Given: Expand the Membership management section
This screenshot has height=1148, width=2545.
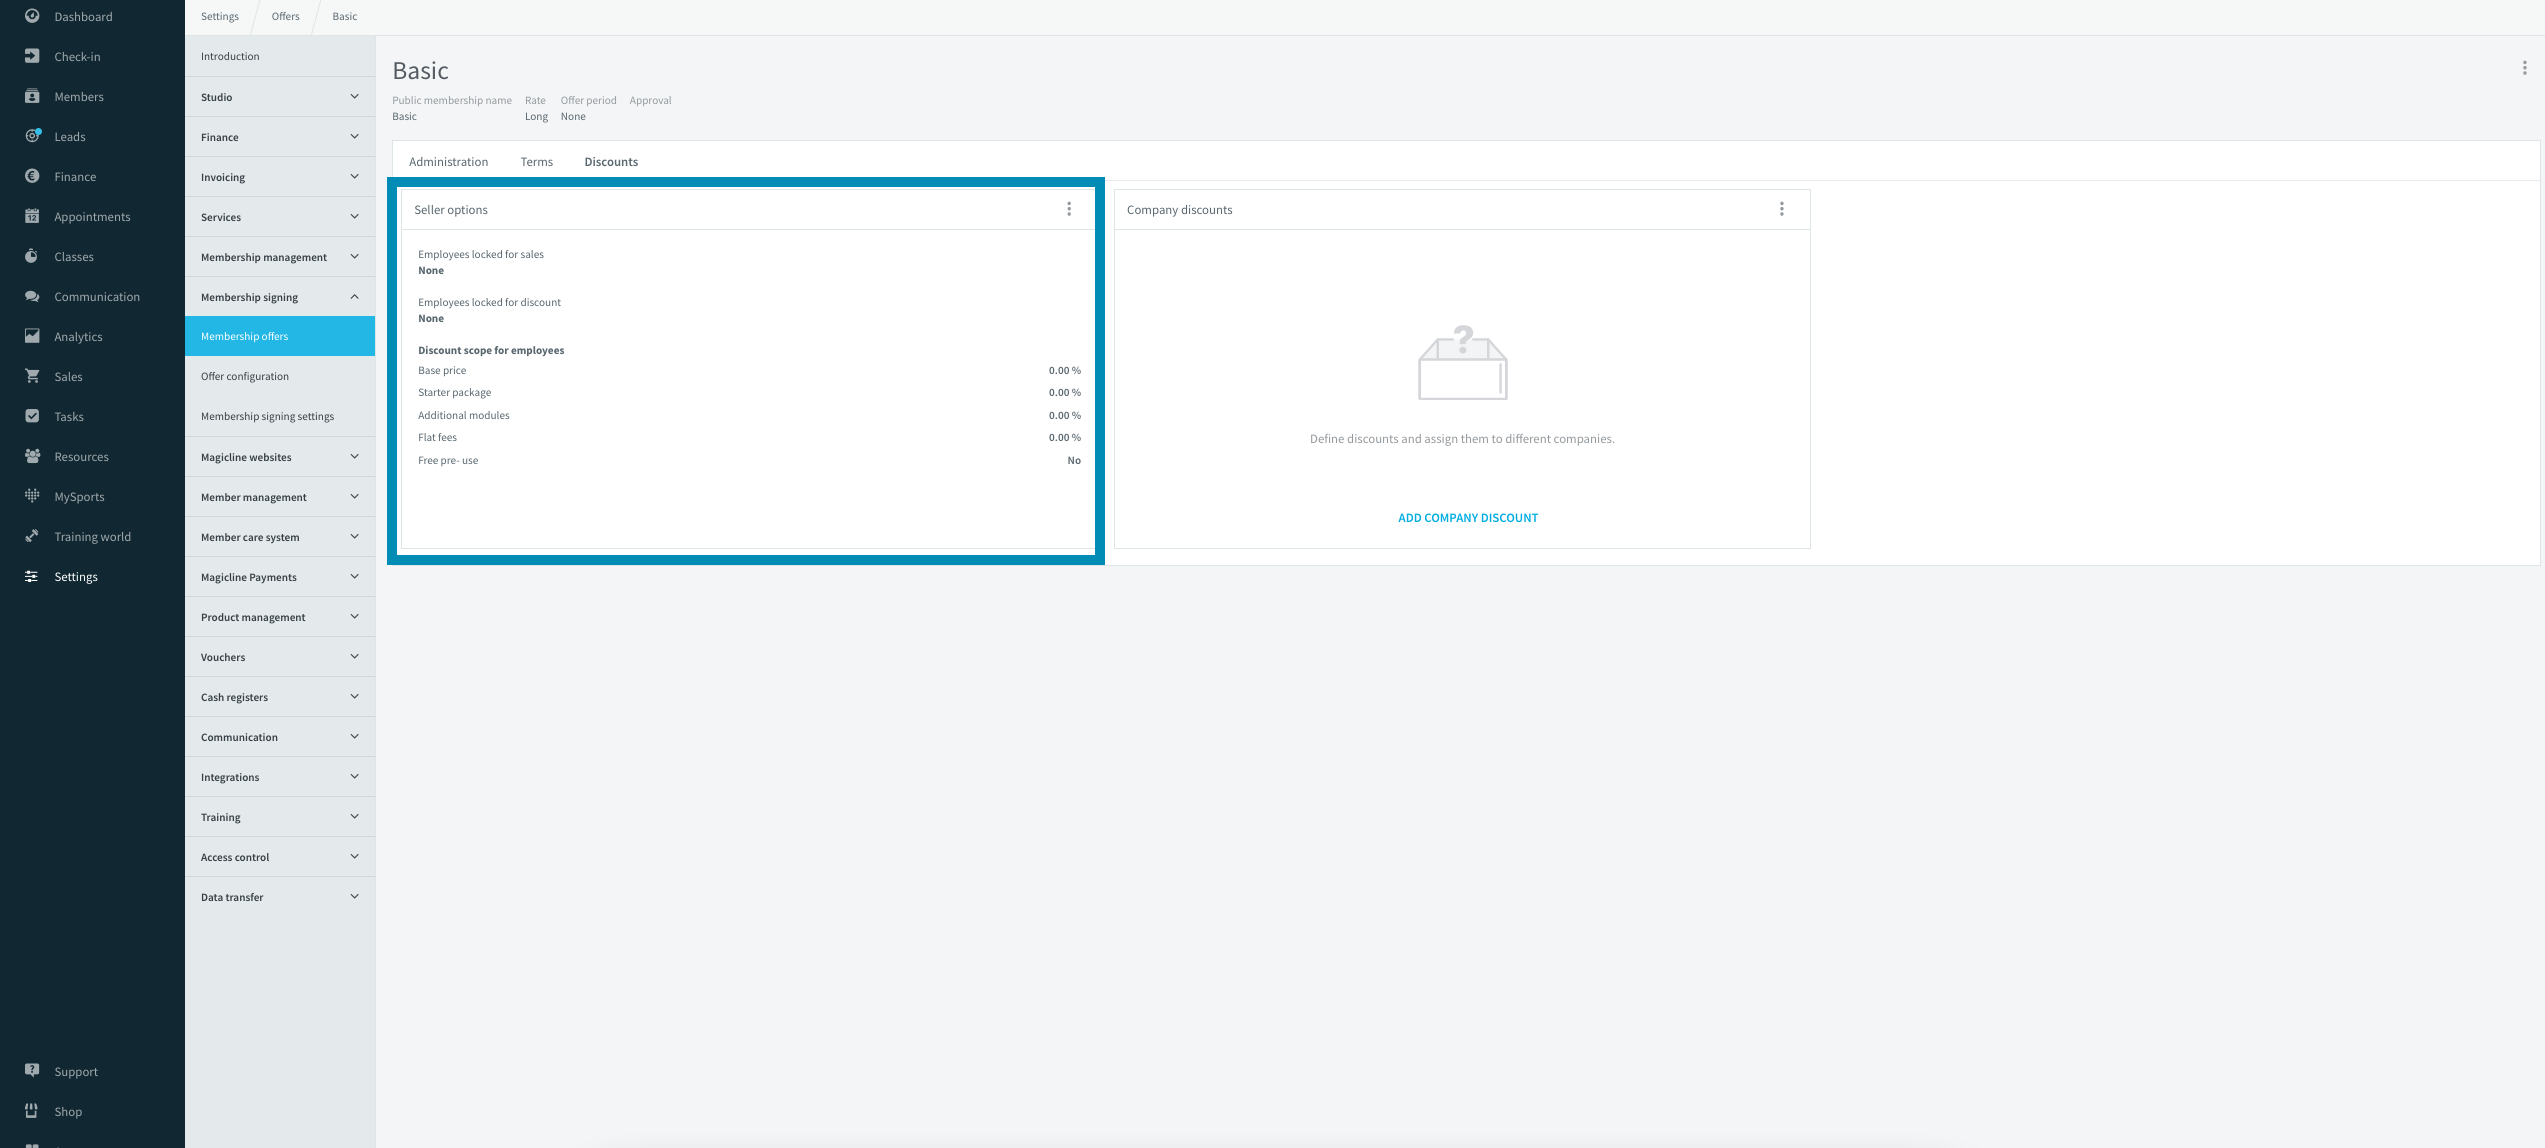Looking at the screenshot, I should click(x=280, y=257).
